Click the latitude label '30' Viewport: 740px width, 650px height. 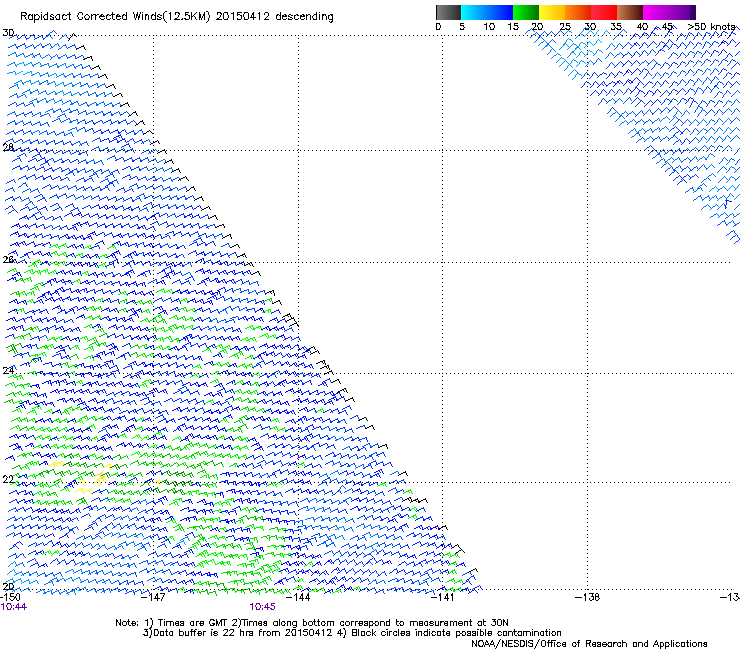(x=8, y=33)
